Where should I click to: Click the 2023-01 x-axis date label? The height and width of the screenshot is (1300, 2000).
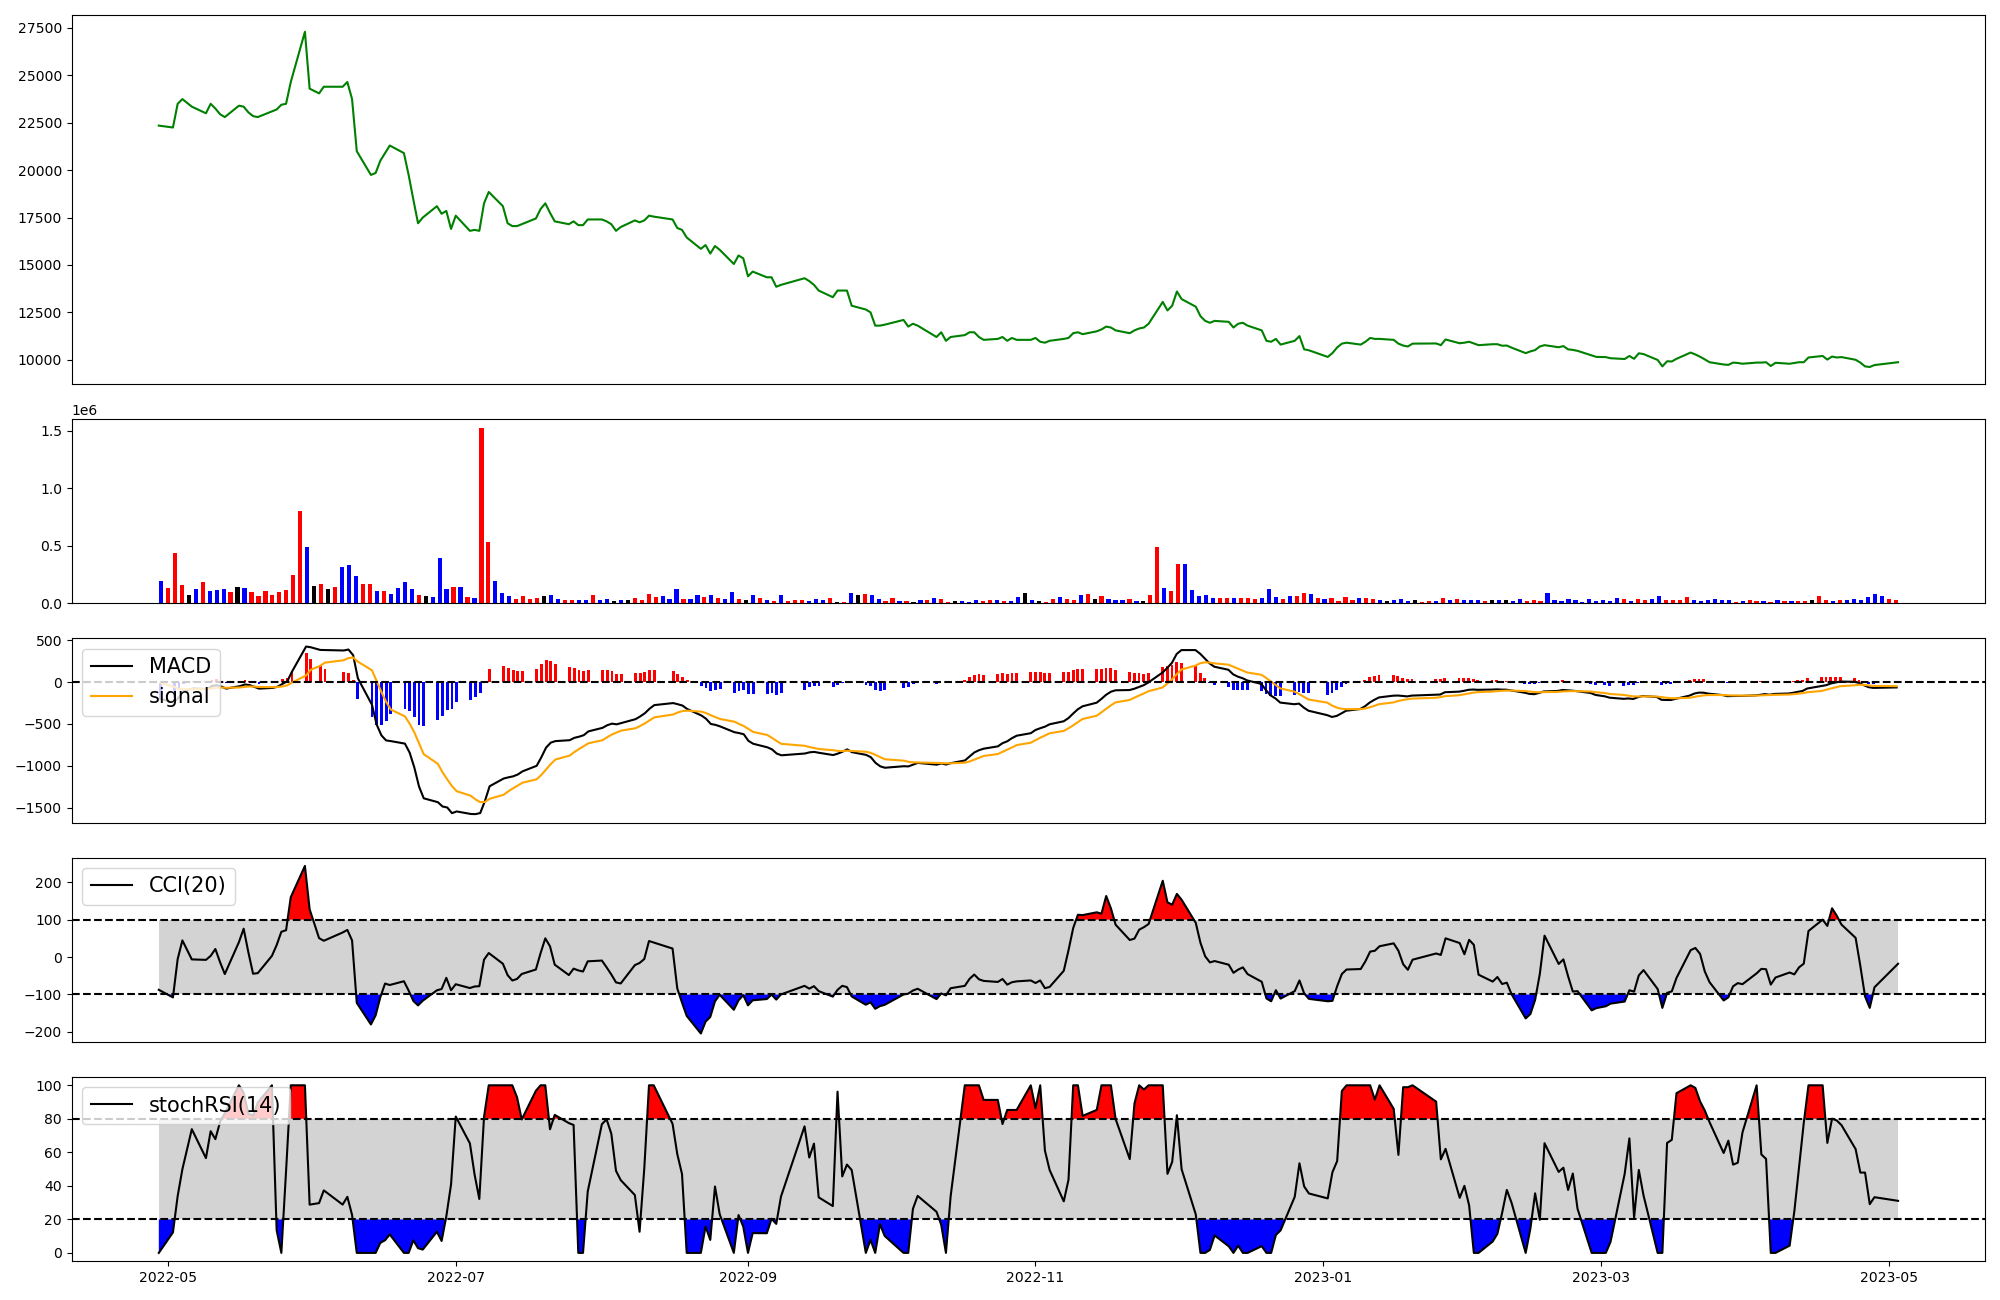(1323, 1277)
